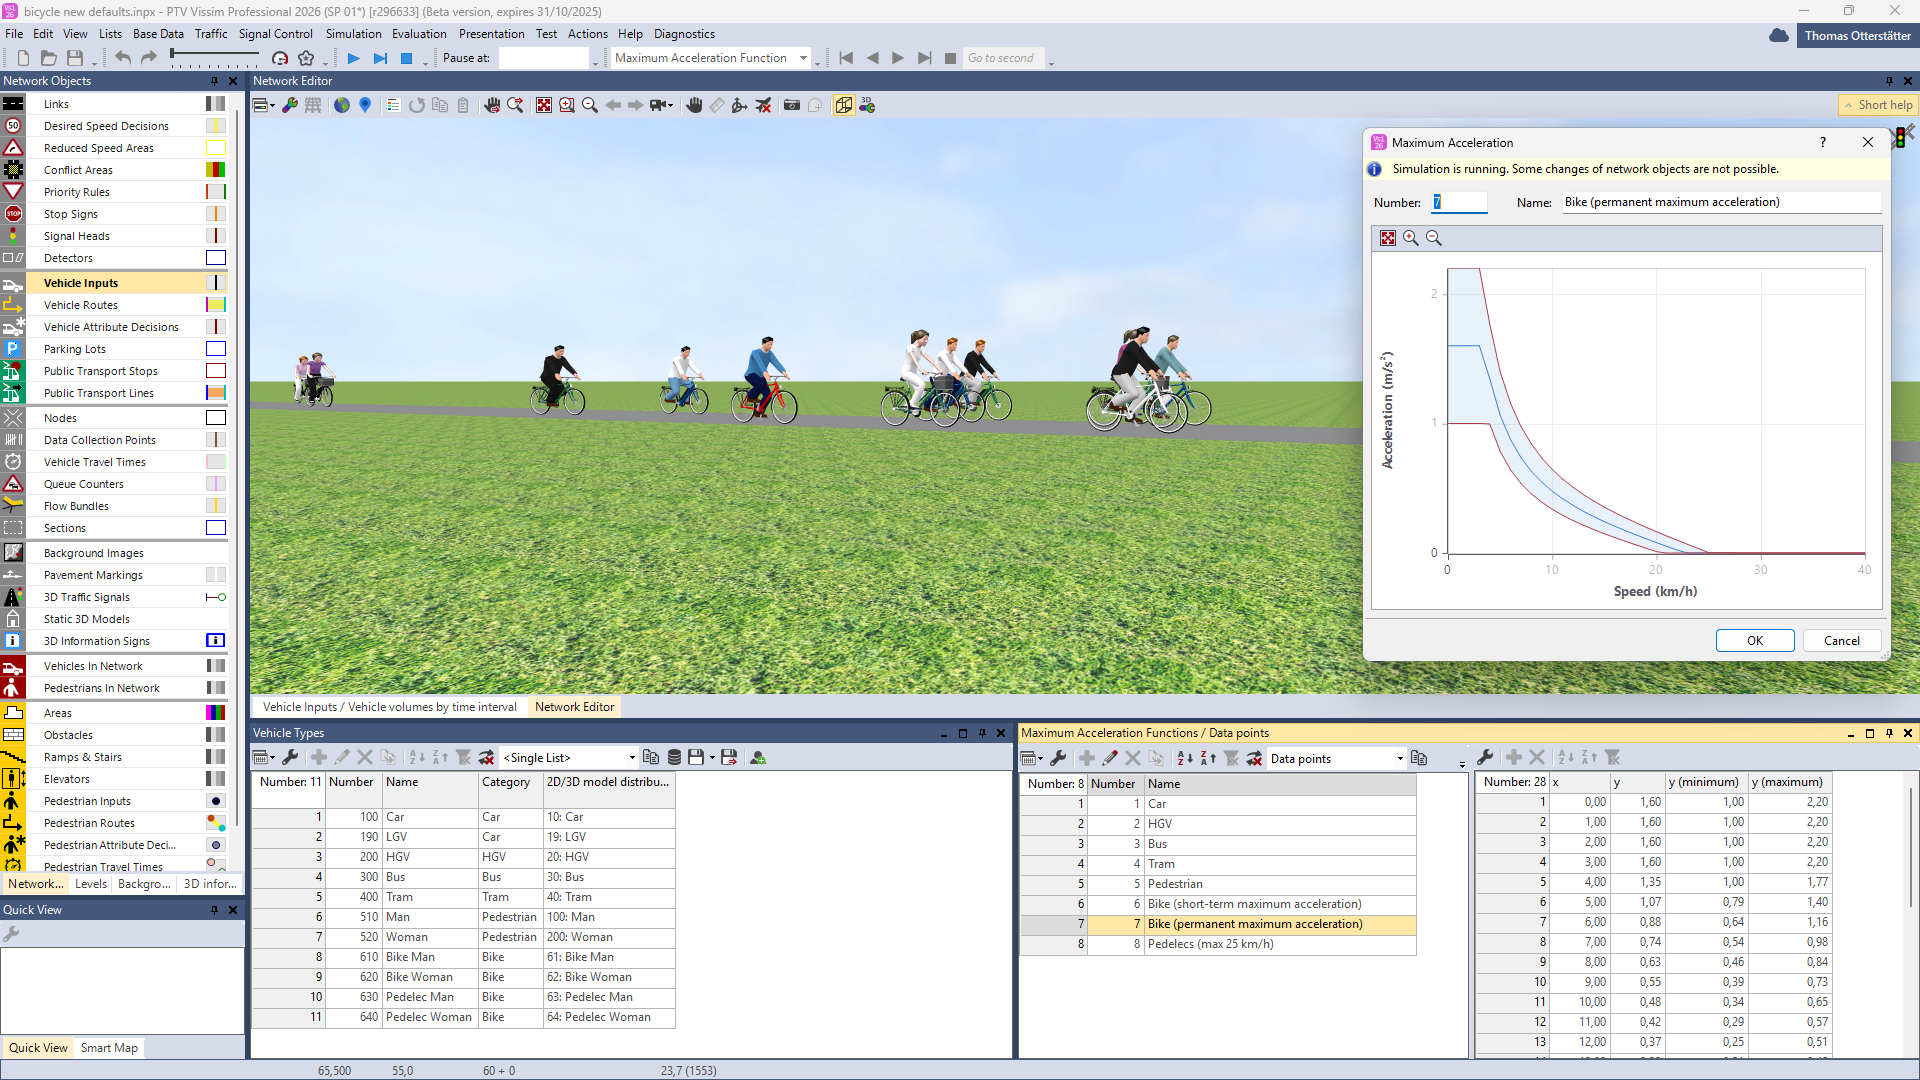The height and width of the screenshot is (1080, 1920).
Task: Toggle Conflict Areas color visibility swatch
Action: pyautogui.click(x=215, y=170)
